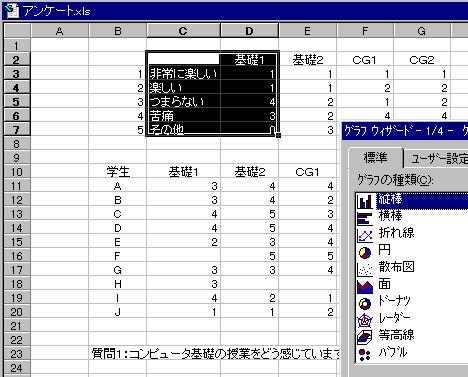Select row 2 header
The width and height of the screenshot is (468, 377).
17,60
